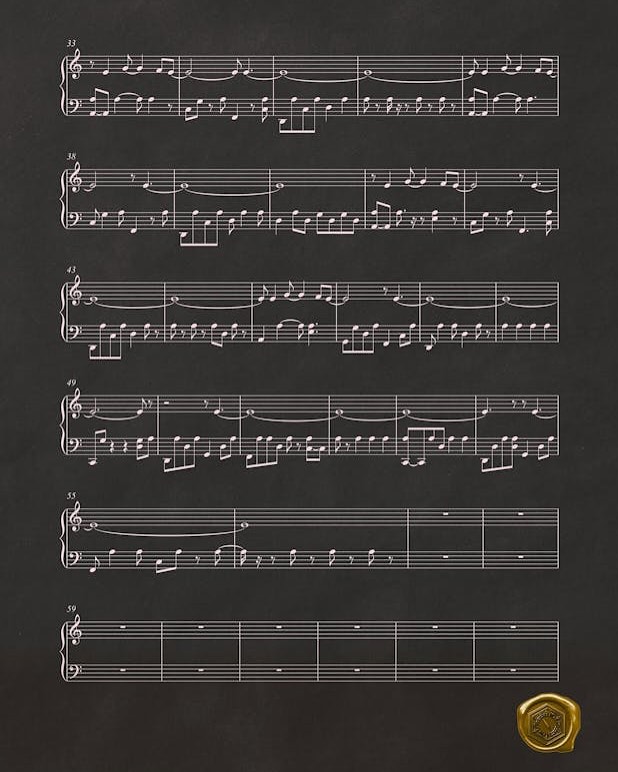Select the measure number 59 label
The image size is (618, 772).
click(x=71, y=609)
